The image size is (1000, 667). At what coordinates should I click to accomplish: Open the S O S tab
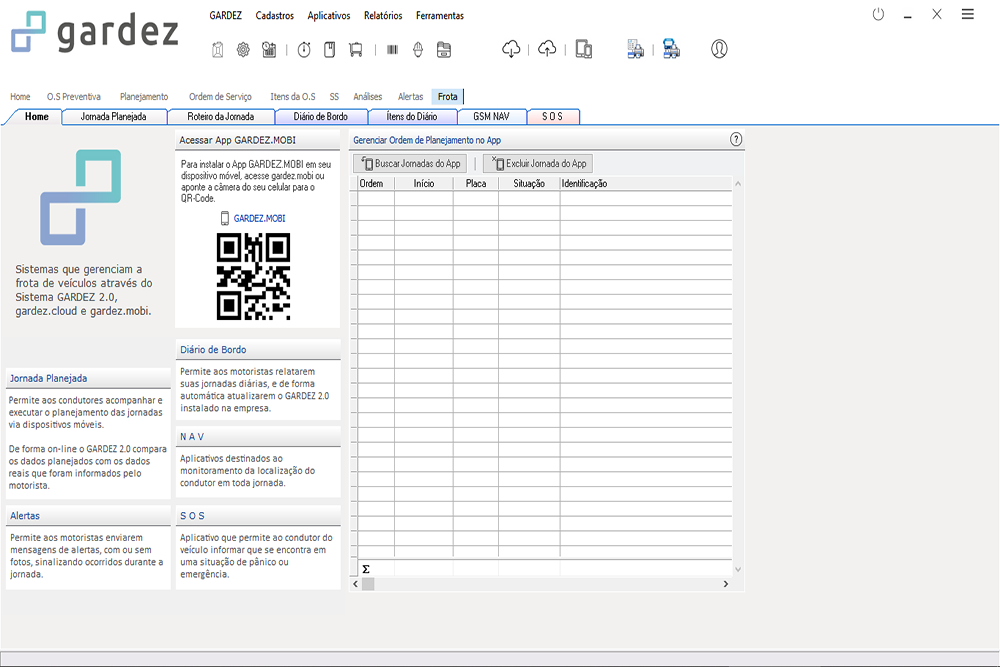552,117
